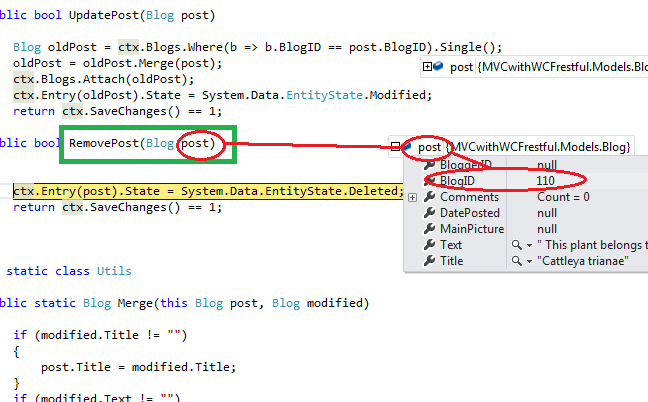Click the wrench icon beside MainPicture
The image size is (648, 402).
[429, 229]
